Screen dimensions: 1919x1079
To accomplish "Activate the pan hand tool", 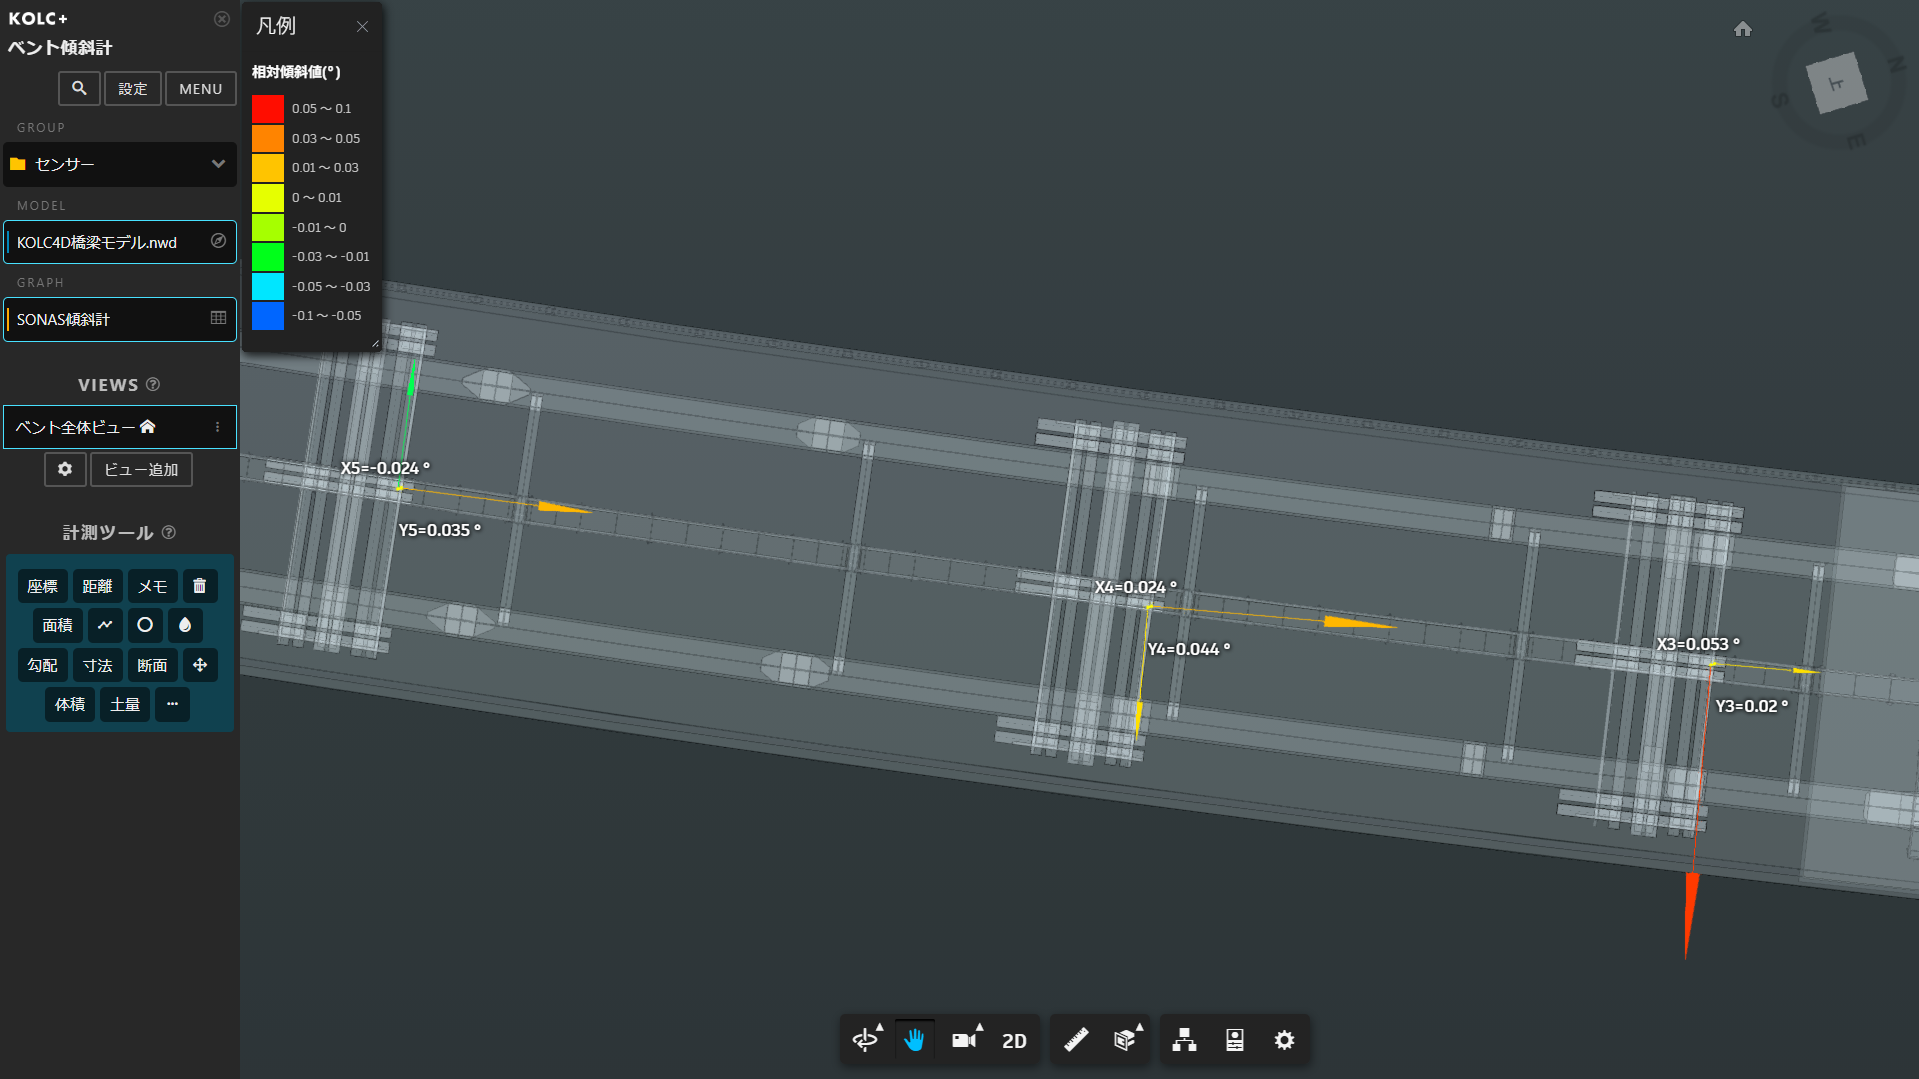I will click(914, 1040).
